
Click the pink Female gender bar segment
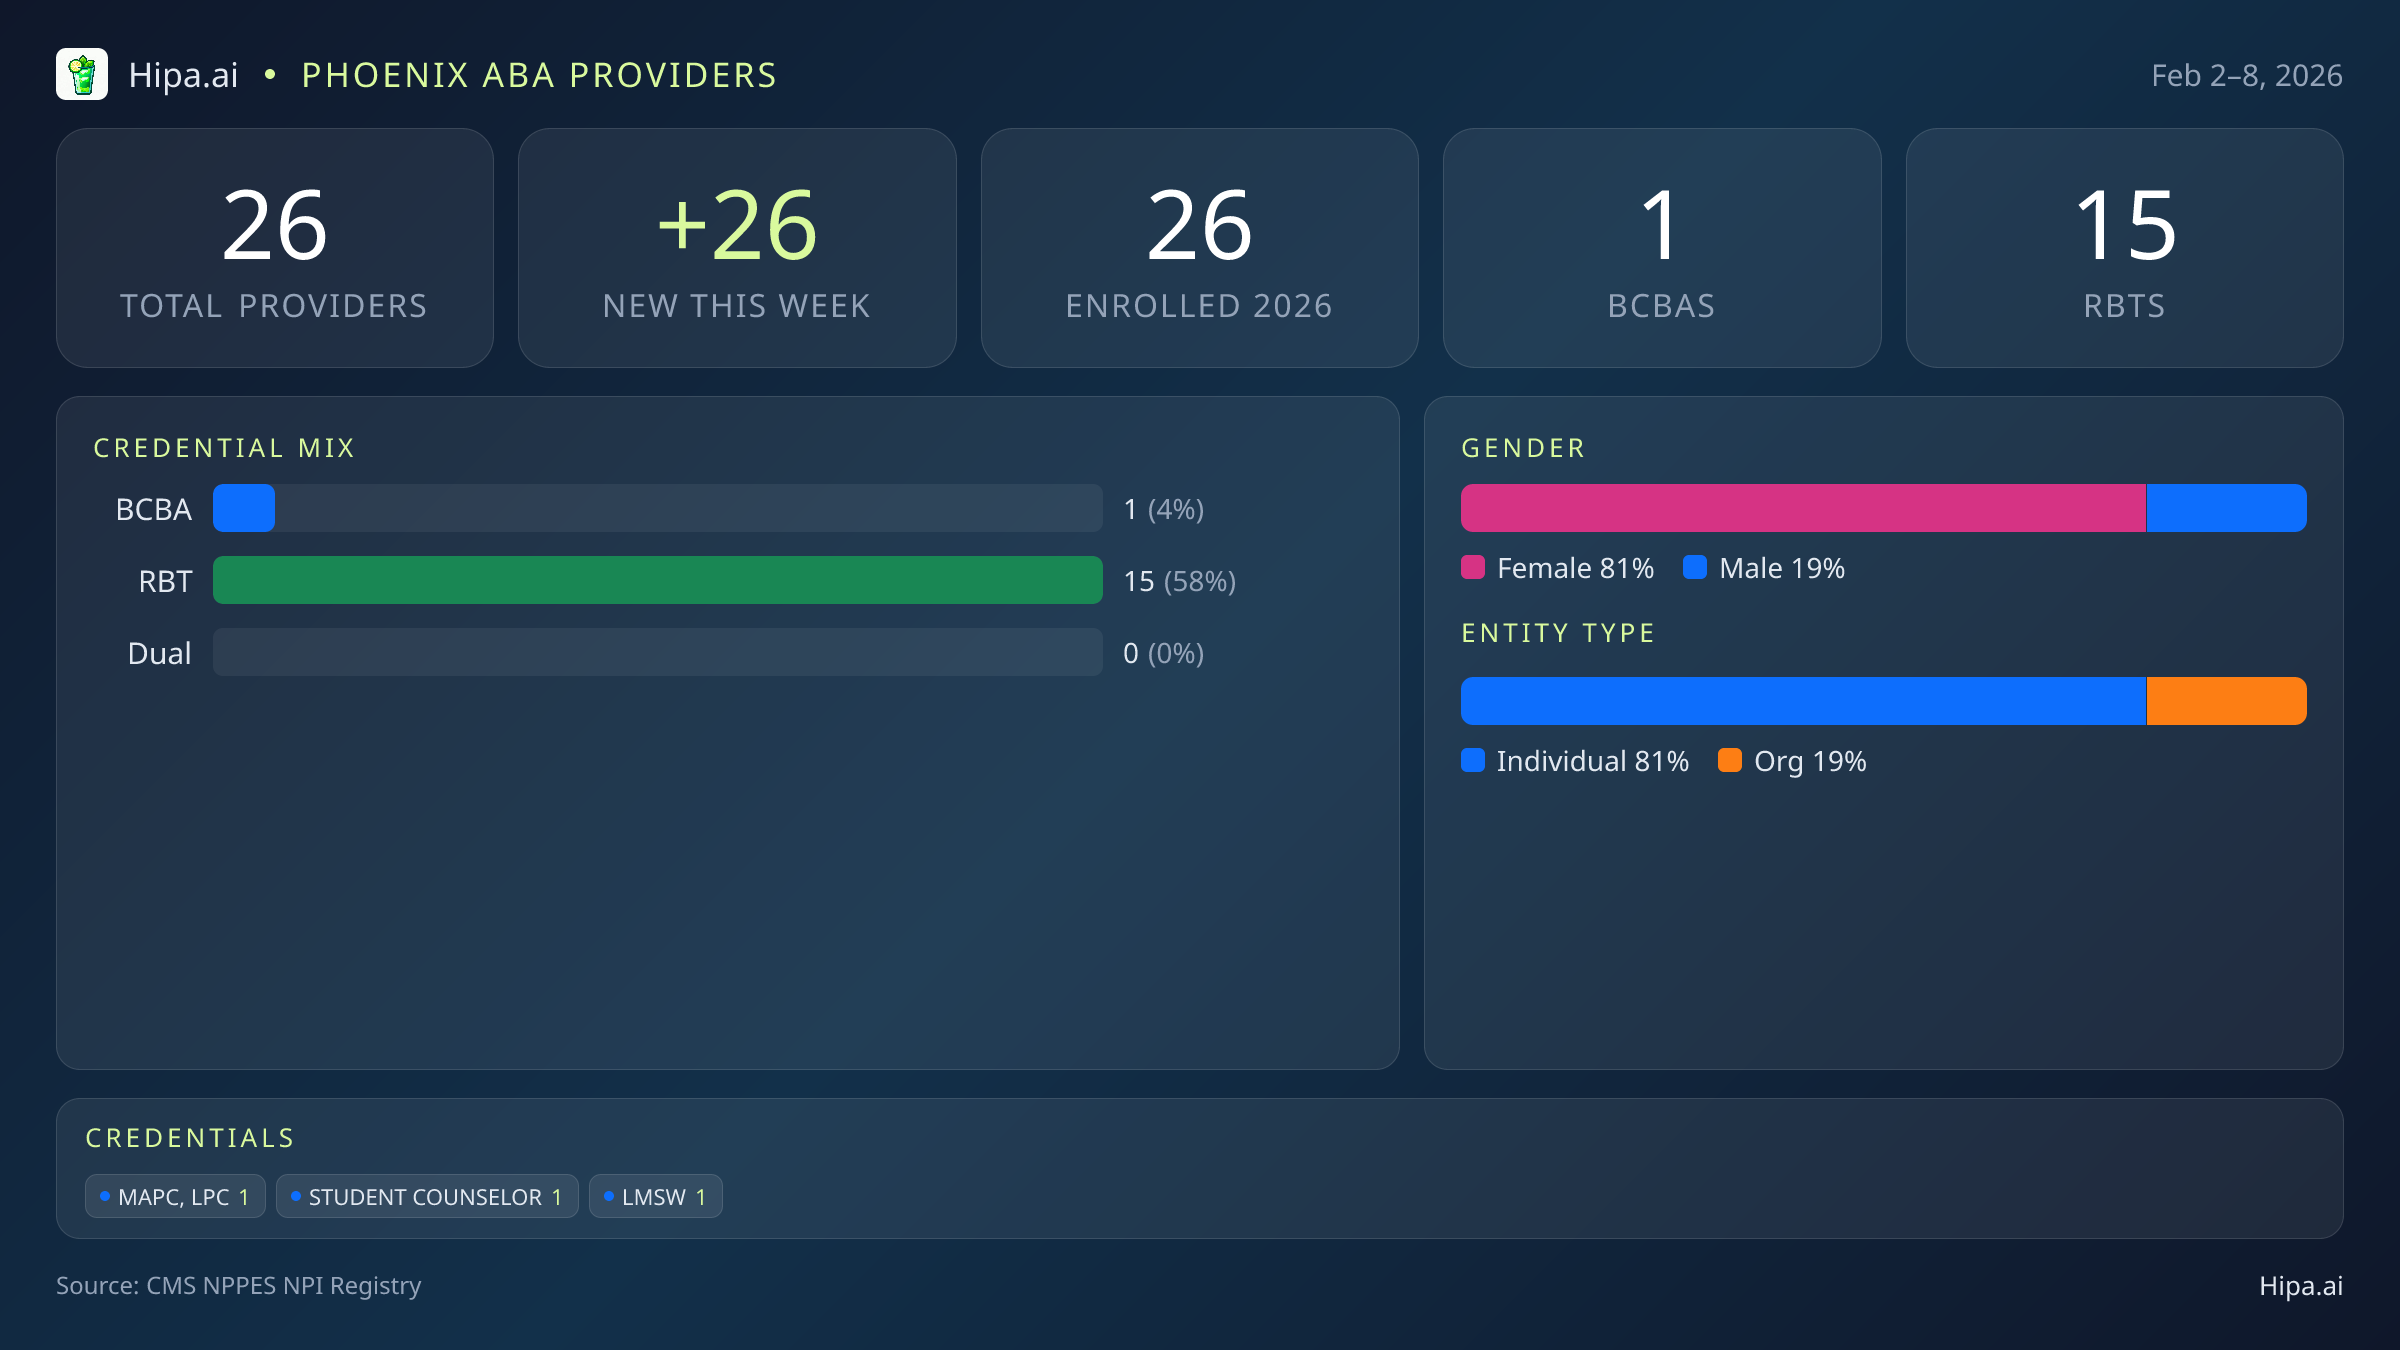(x=1802, y=508)
